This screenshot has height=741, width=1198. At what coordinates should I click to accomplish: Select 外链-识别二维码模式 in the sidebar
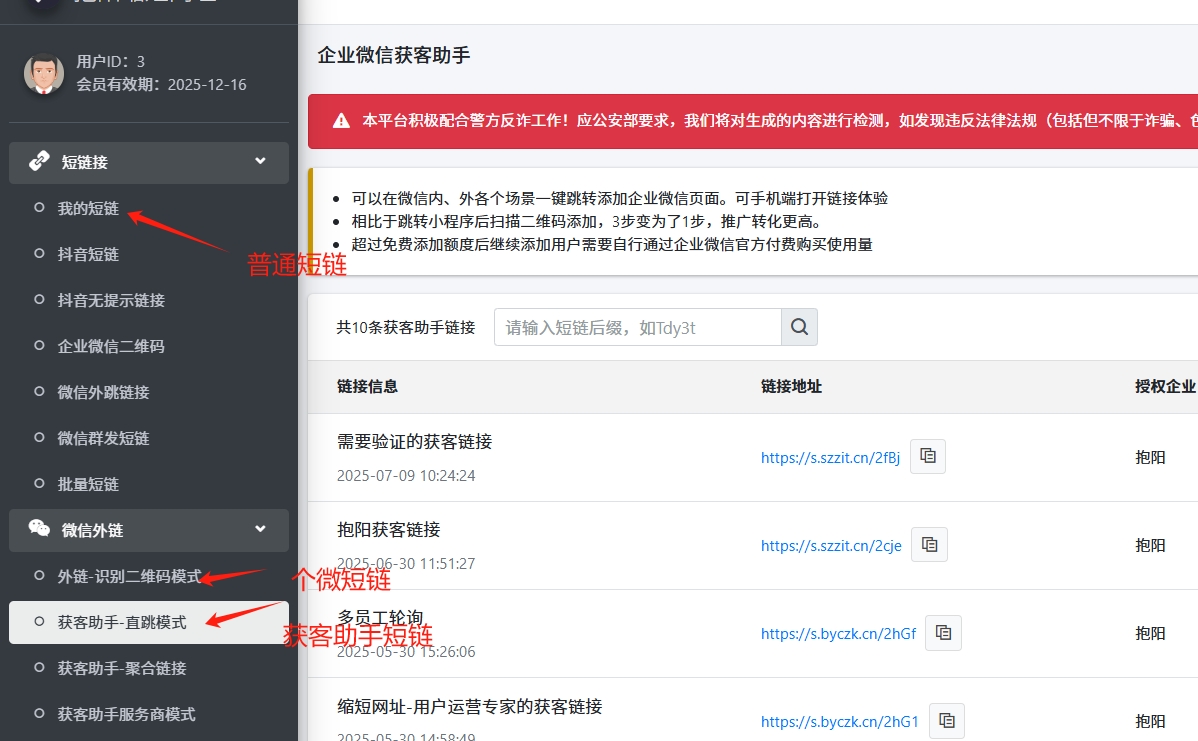tap(129, 577)
